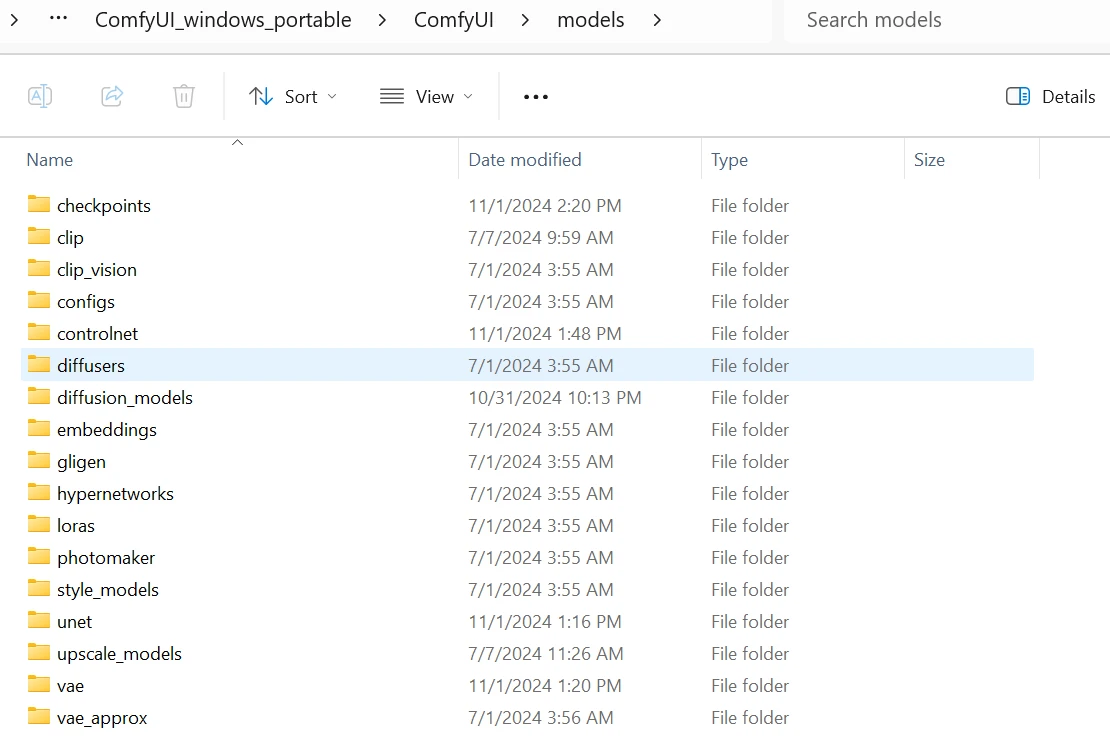
Task: Click the controlnet folder icon
Action: pyautogui.click(x=39, y=333)
